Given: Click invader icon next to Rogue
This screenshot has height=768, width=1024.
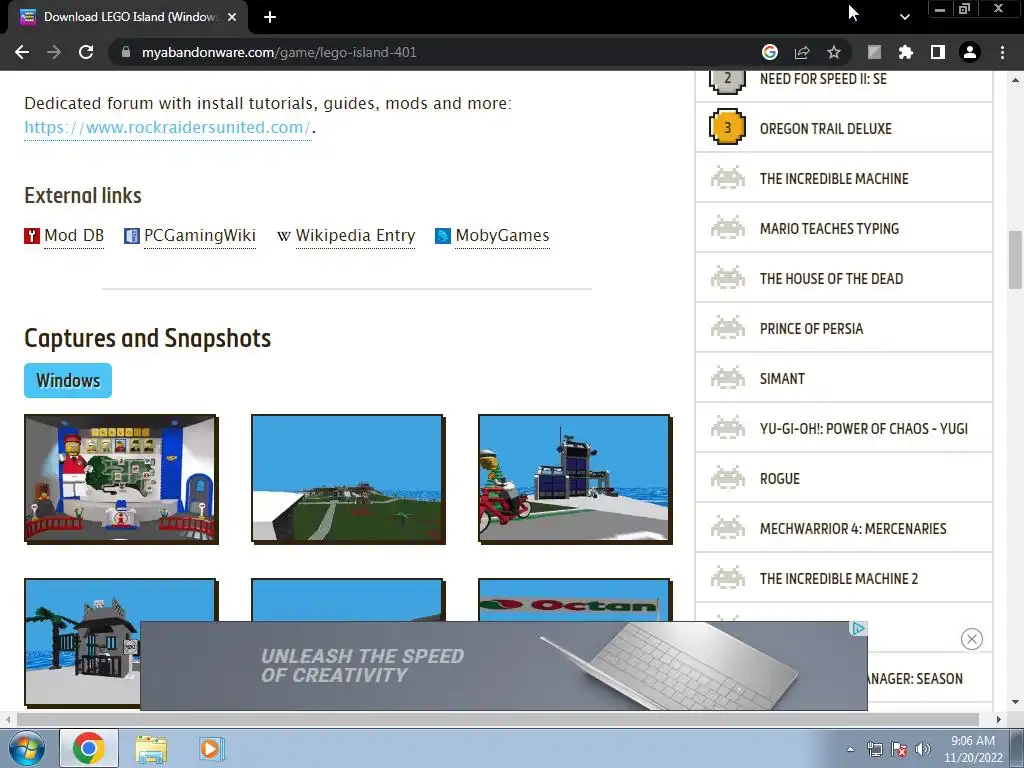Looking at the screenshot, I should 728,478.
